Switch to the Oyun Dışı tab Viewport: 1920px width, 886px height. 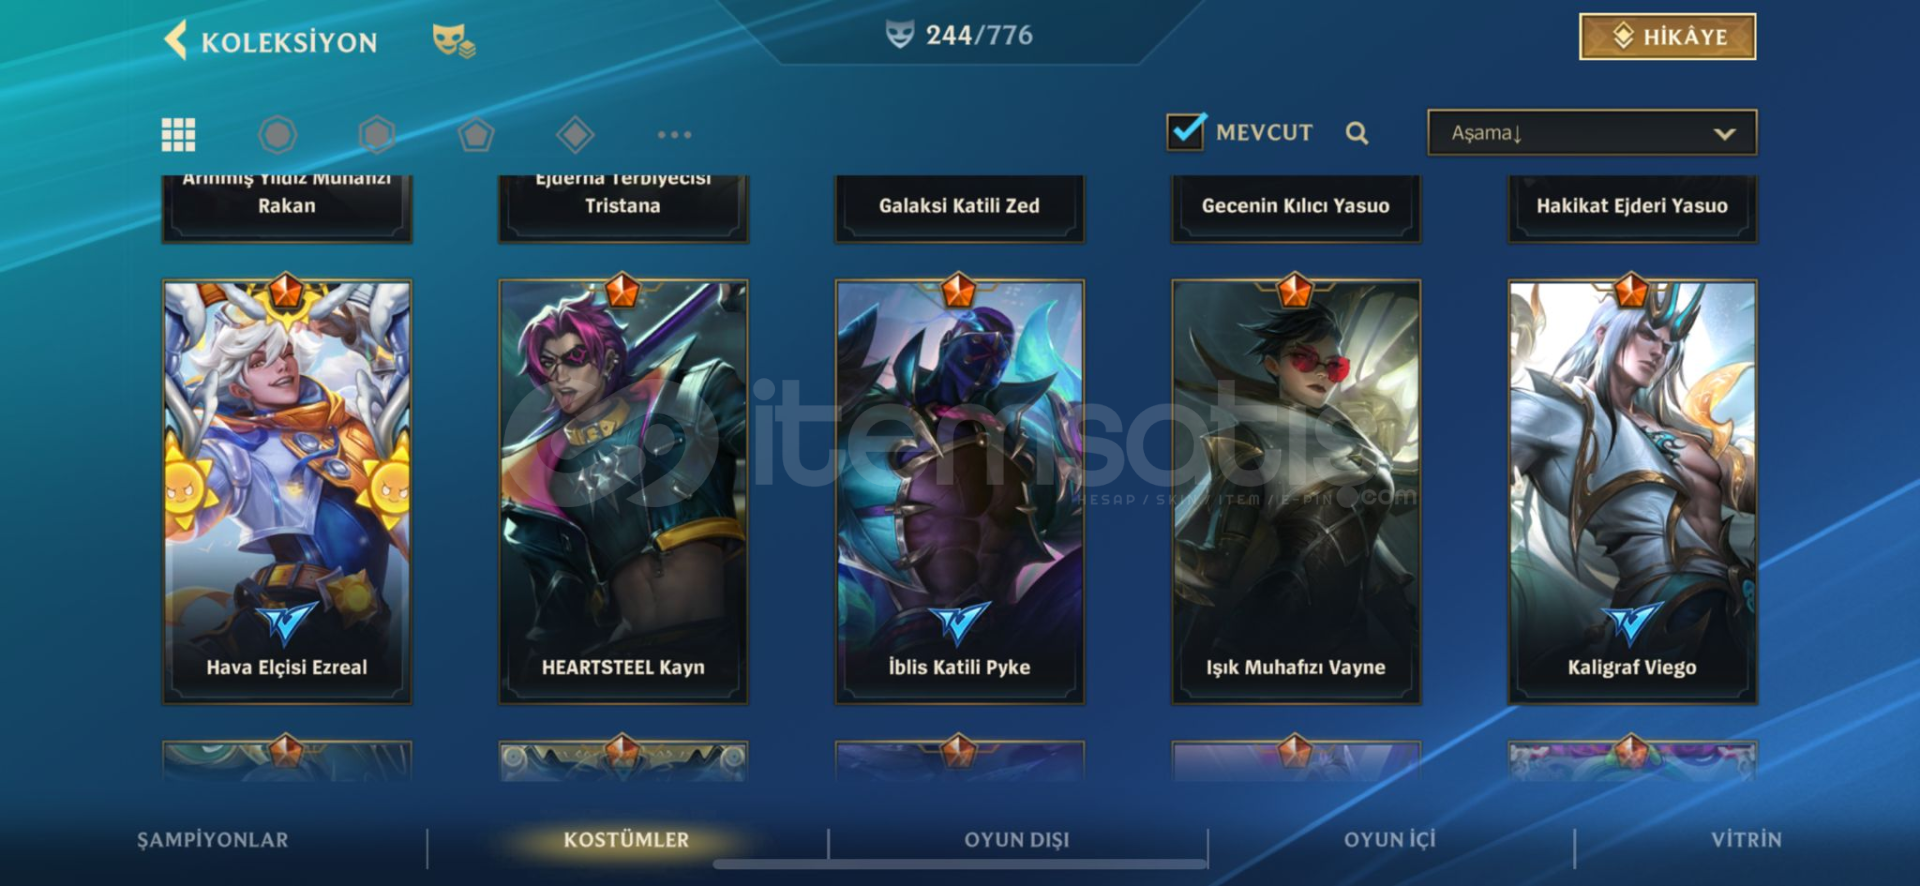coord(1017,840)
